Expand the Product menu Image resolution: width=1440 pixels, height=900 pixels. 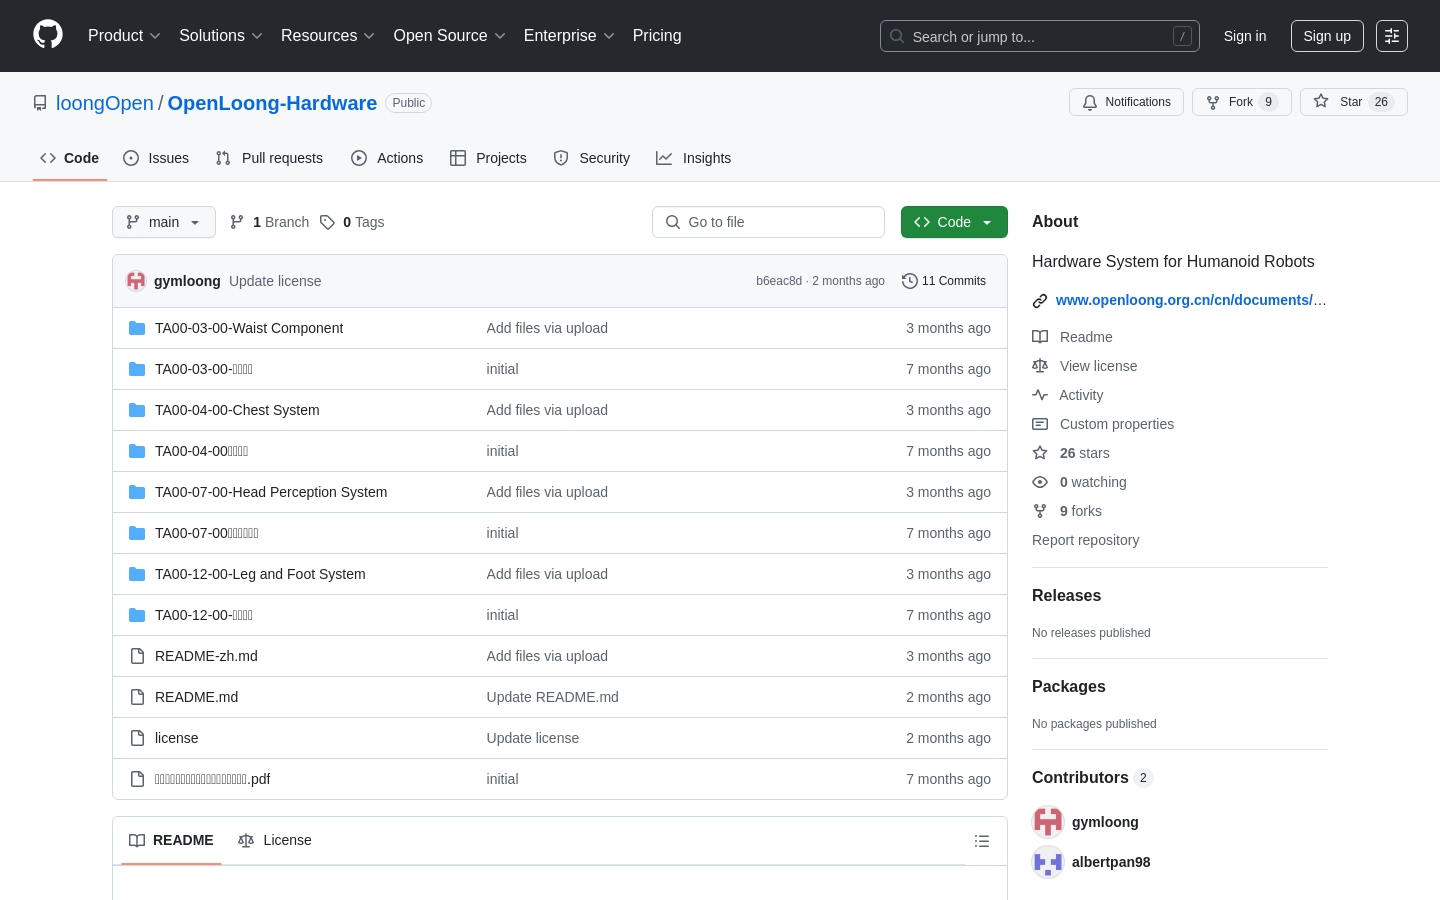pos(124,35)
